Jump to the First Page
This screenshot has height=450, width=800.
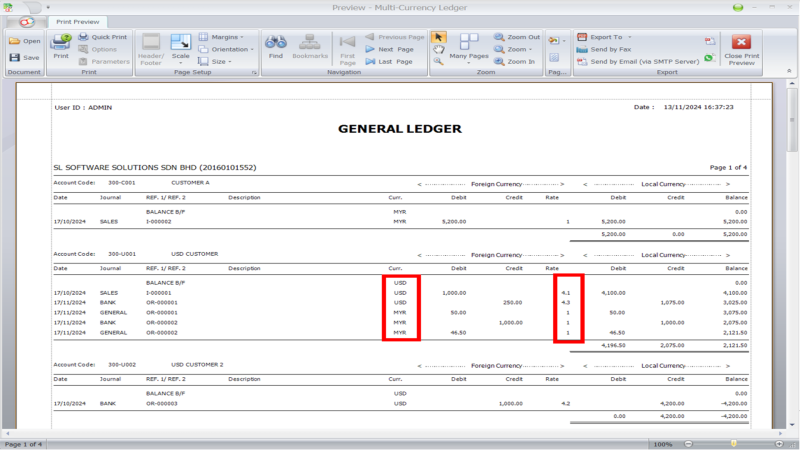(x=347, y=49)
